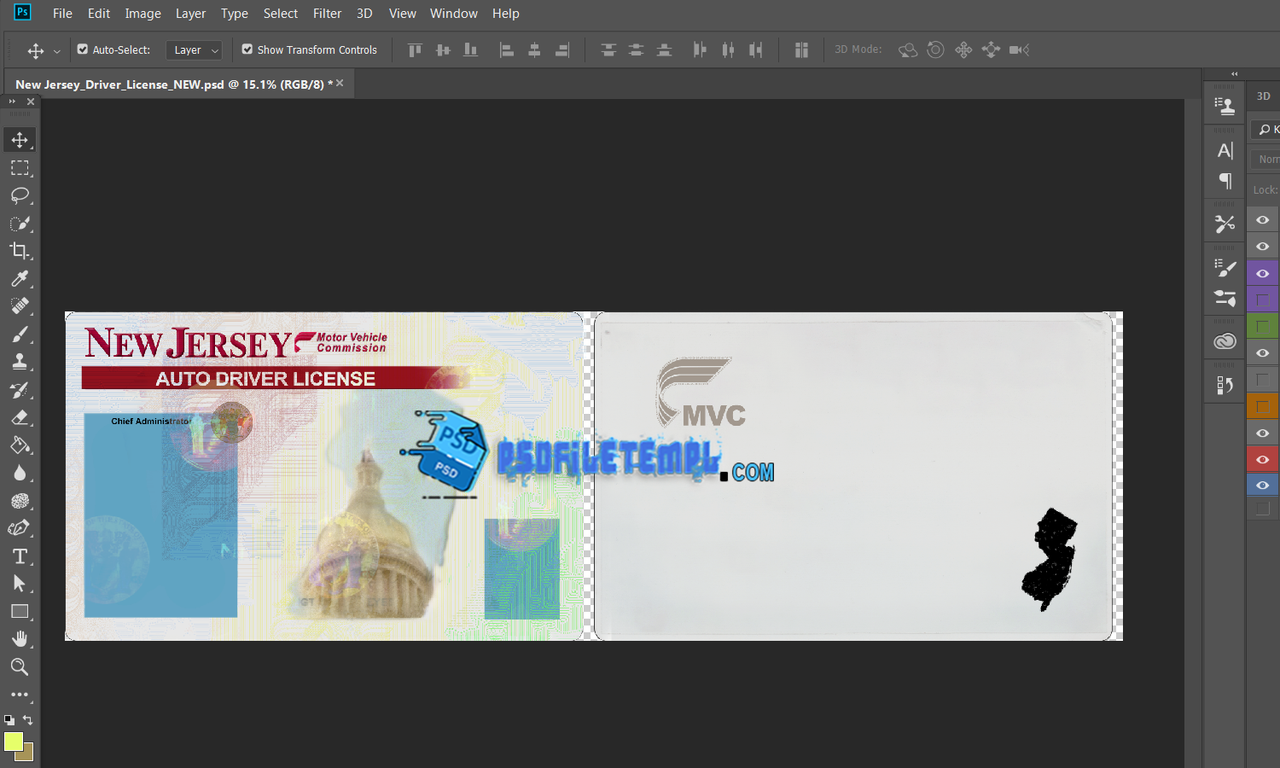
Task: Open the Clone Source panel icon
Action: (x=1225, y=105)
